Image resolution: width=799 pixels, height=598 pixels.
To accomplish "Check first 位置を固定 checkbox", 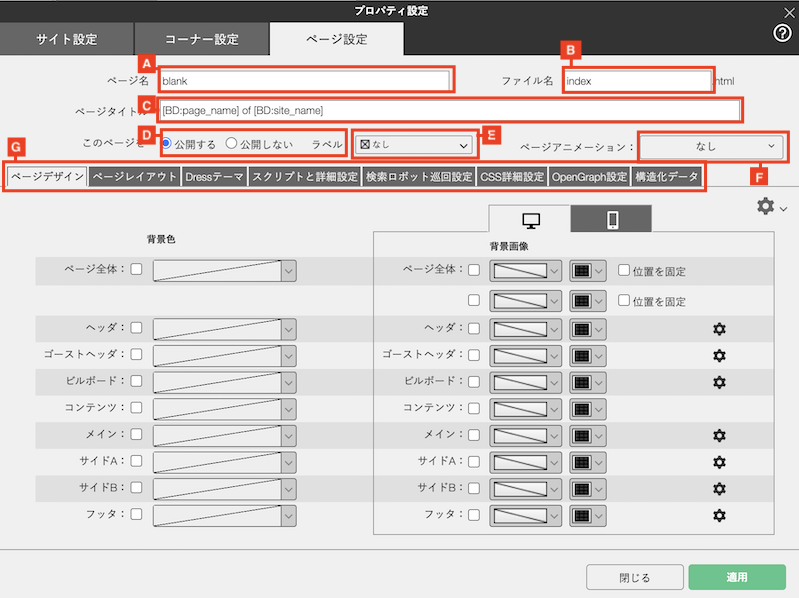I will 624,270.
